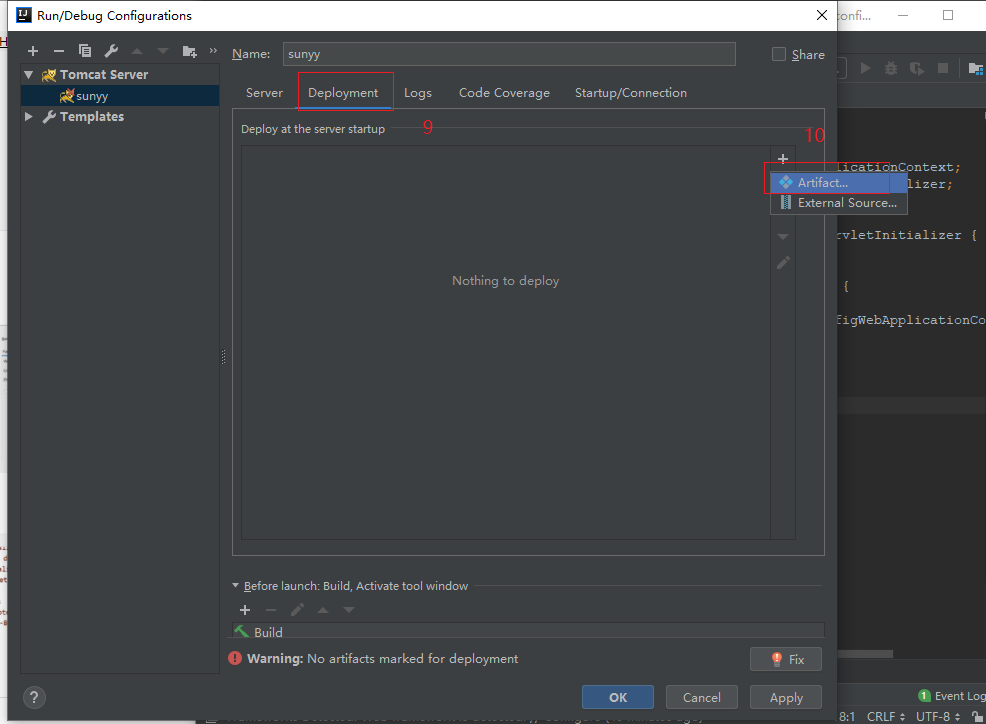The height and width of the screenshot is (724, 986).
Task: Switch to the Startup/Connection tab
Action: pyautogui.click(x=630, y=93)
